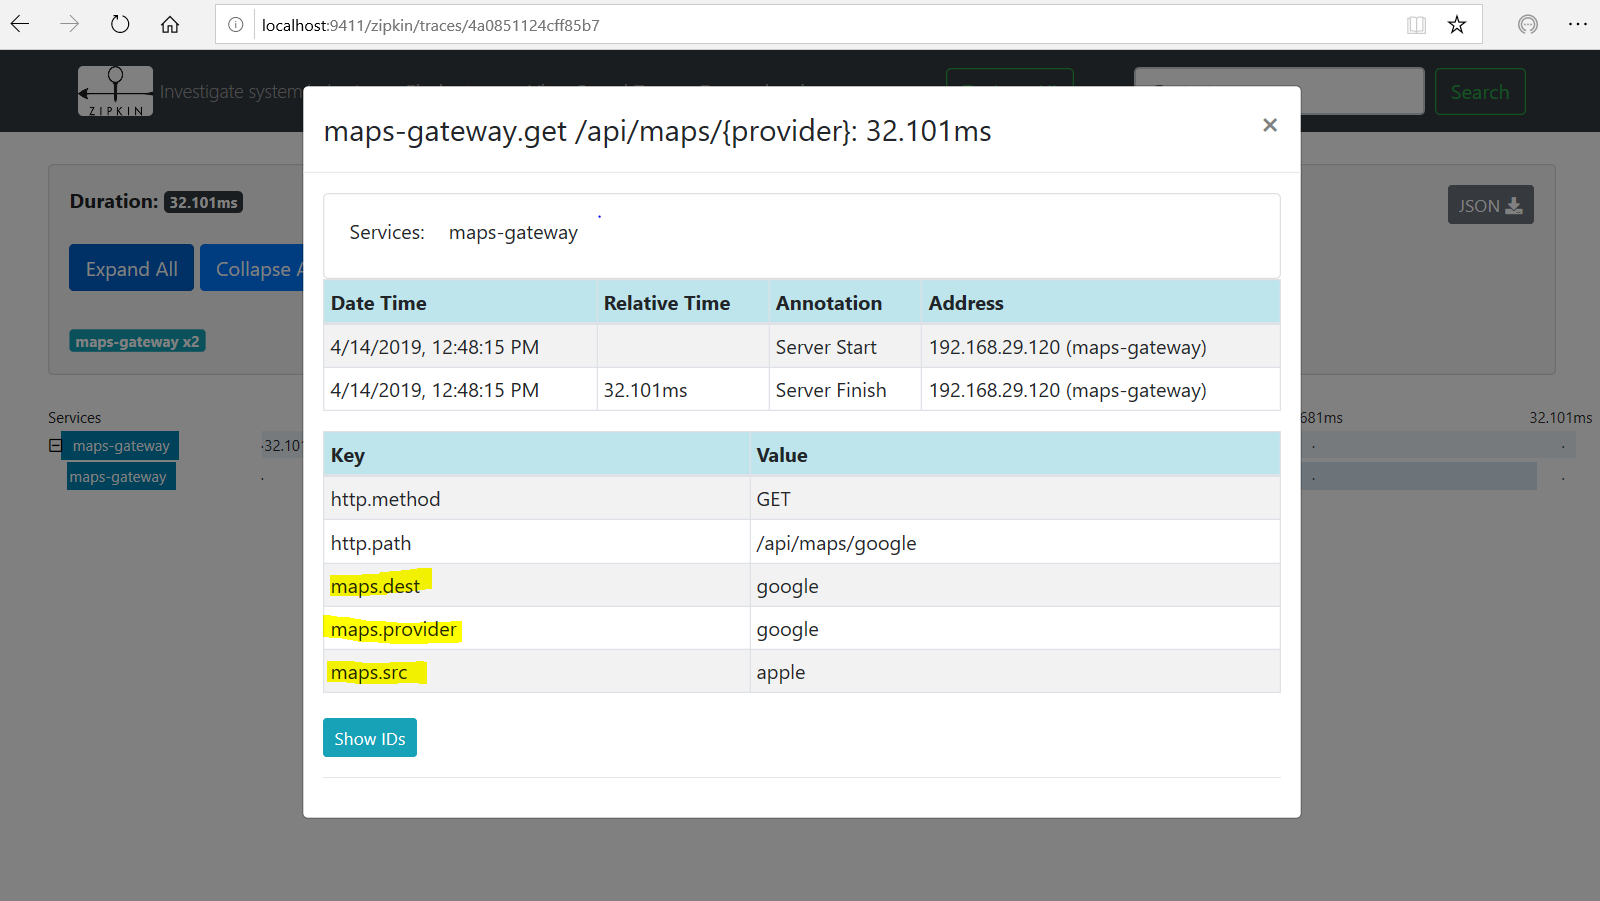Reload the page with refresh icon
The image size is (1600, 901).
click(x=120, y=24)
